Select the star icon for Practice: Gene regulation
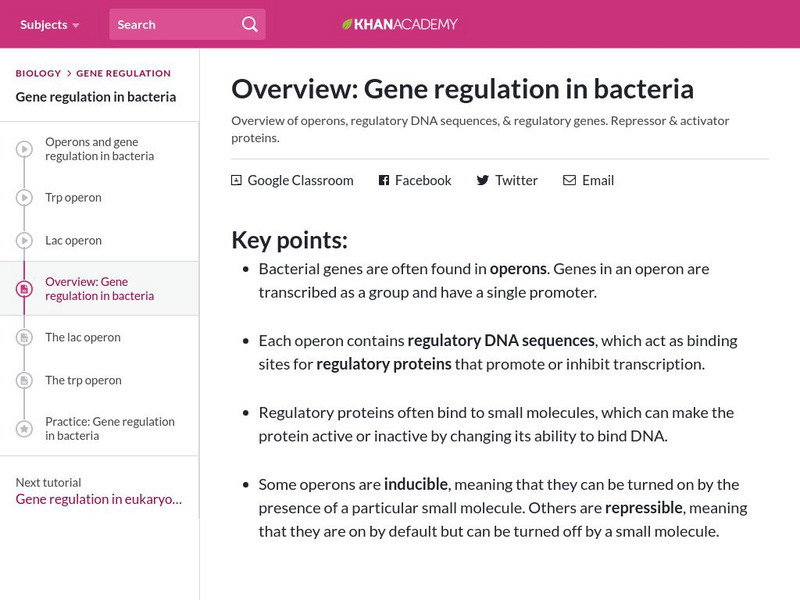Screen dimensions: 800x600 [x=22, y=428]
